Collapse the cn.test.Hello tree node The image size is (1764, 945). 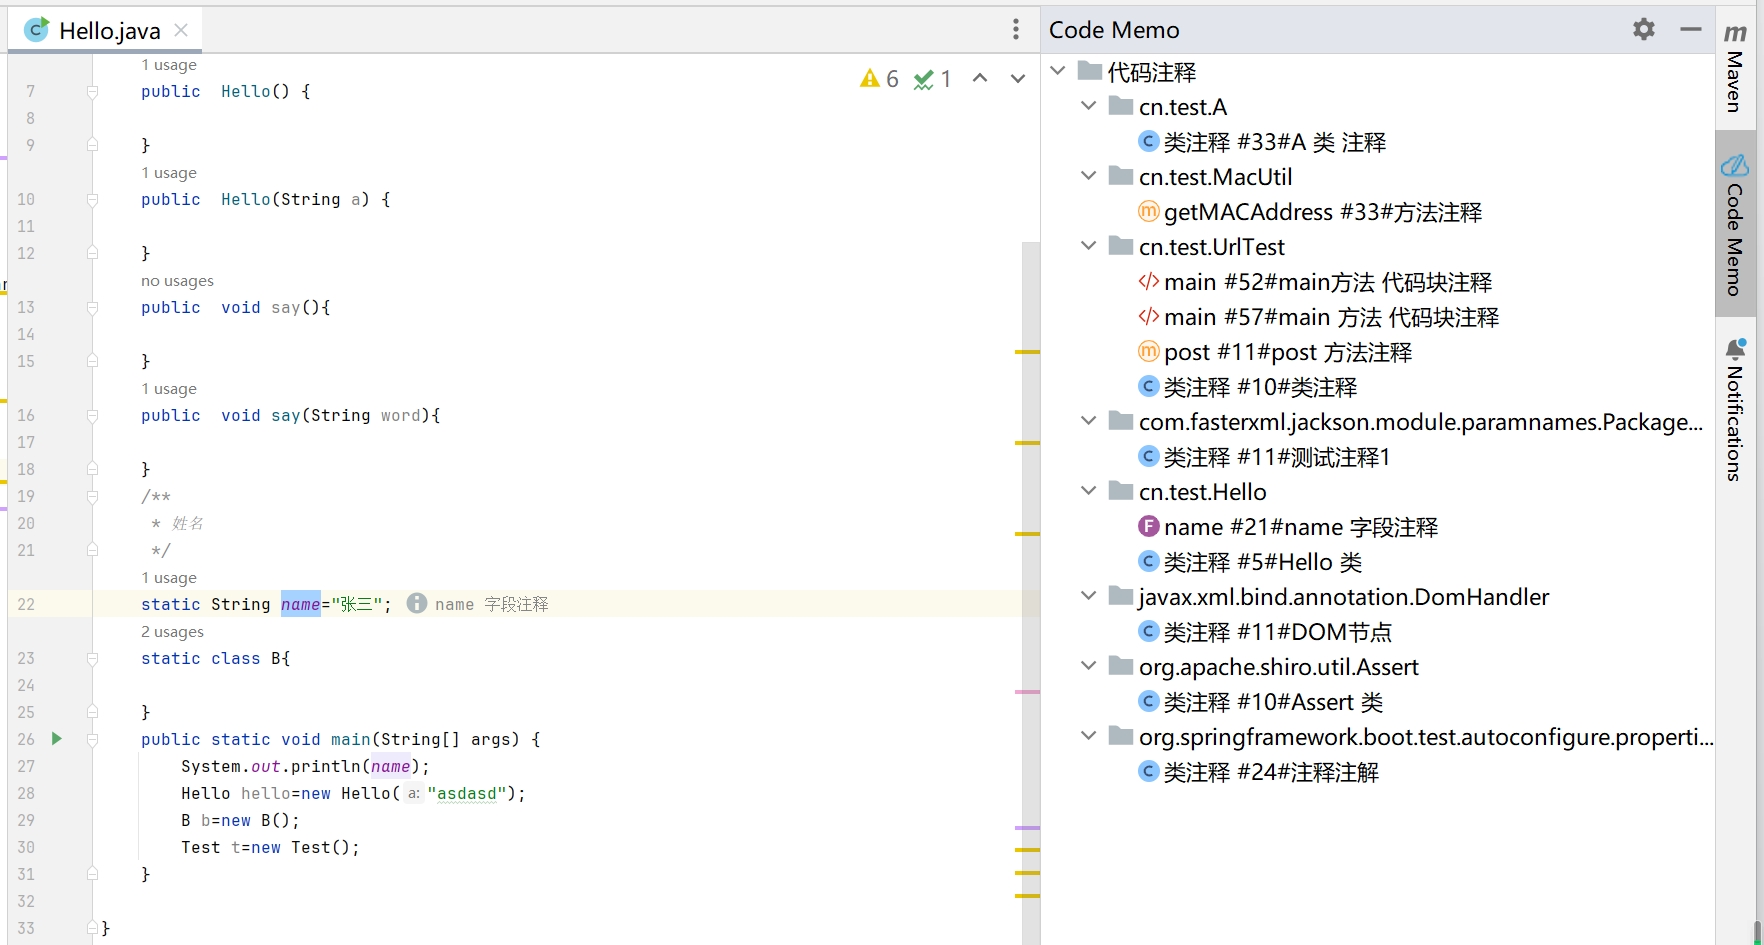point(1088,491)
